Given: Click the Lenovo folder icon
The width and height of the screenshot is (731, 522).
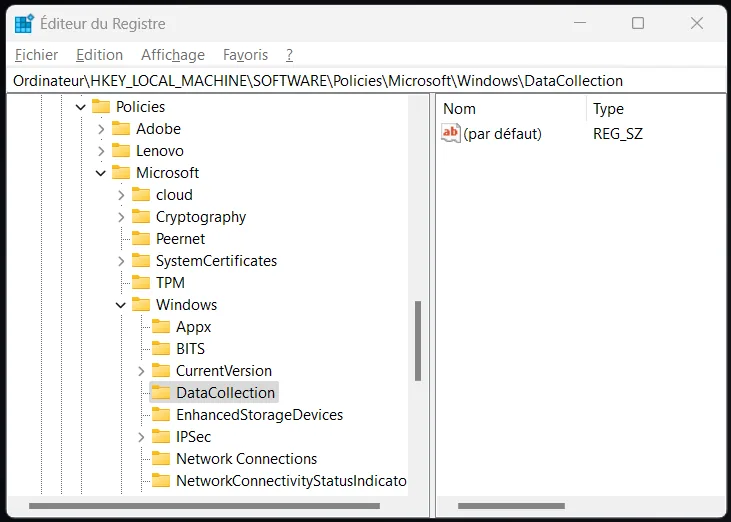Looking at the screenshot, I should [121, 151].
